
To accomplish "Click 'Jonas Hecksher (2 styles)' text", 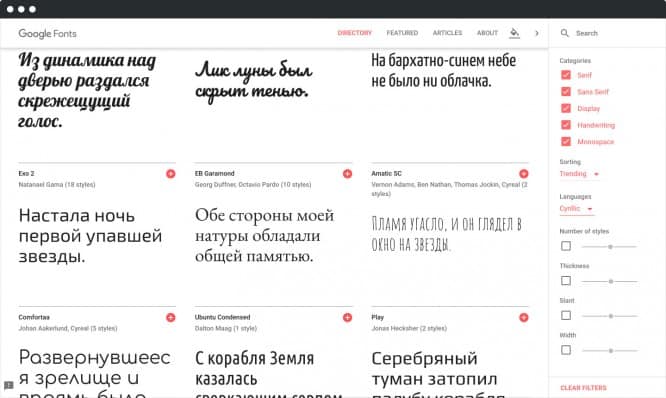I will click(x=409, y=328).
